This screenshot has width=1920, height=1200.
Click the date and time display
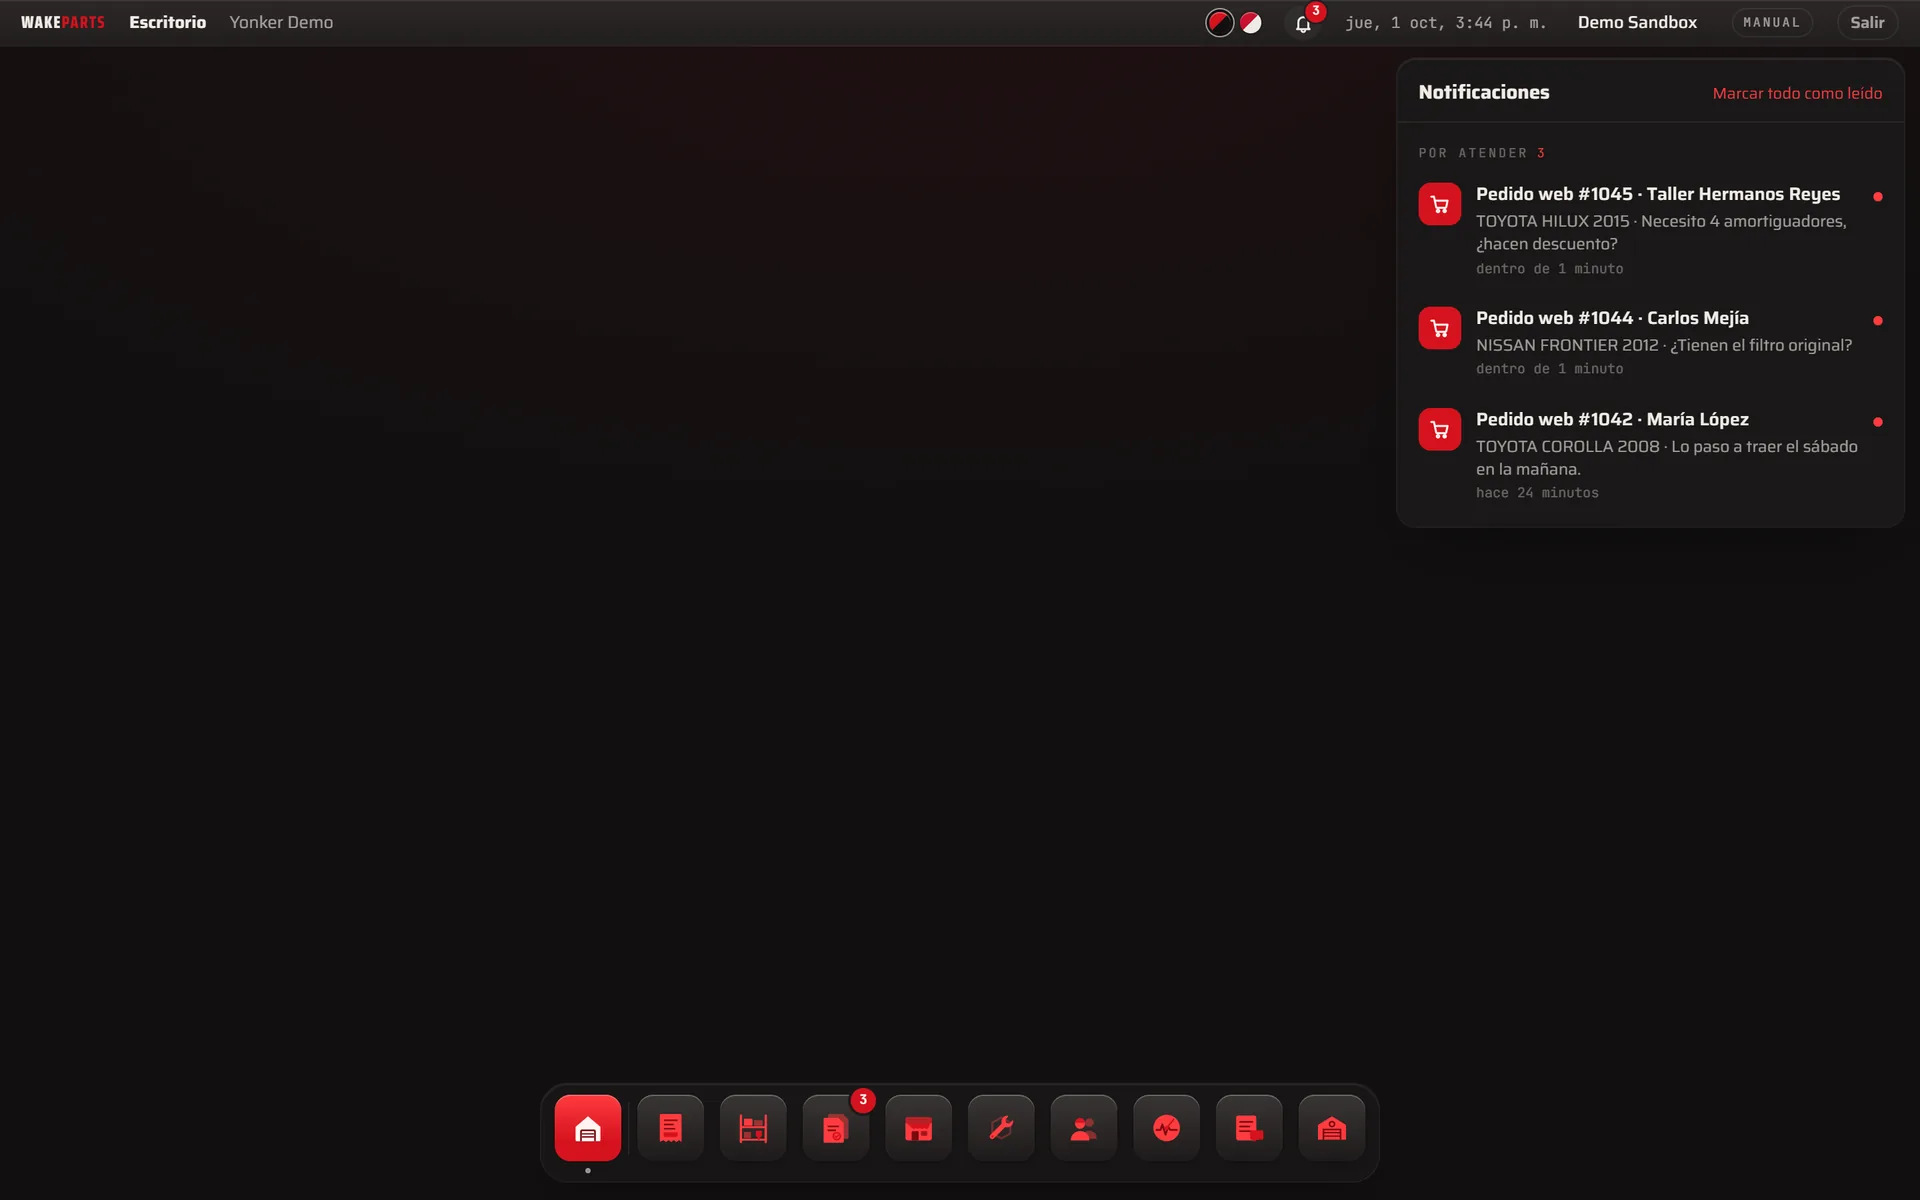(1445, 22)
